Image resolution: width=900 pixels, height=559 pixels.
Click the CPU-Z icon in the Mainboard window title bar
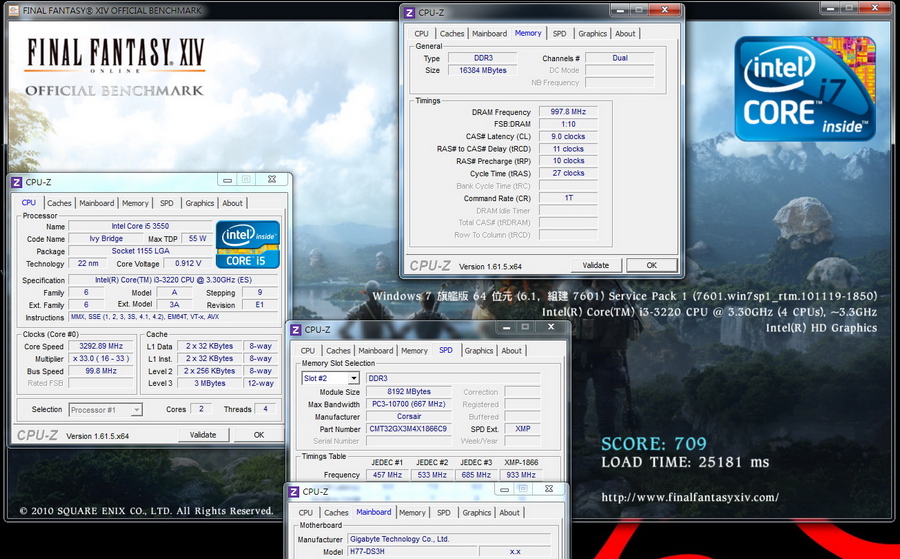[294, 491]
